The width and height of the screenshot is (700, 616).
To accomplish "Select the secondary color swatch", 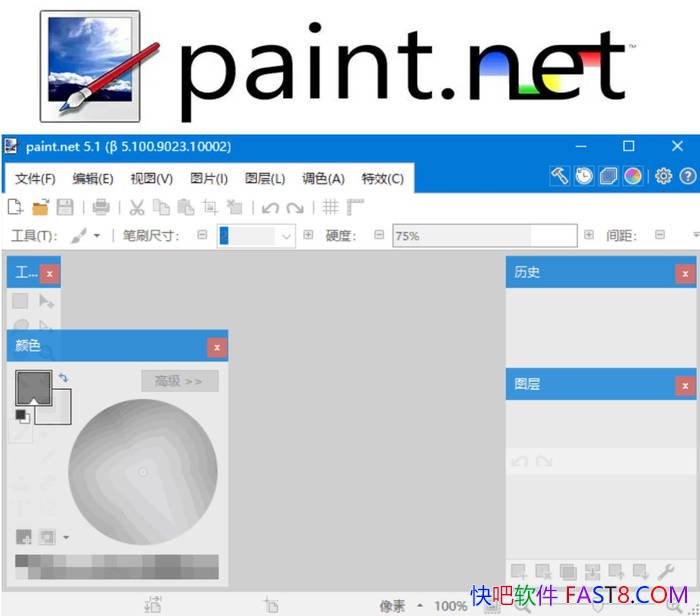I will click(x=61, y=414).
